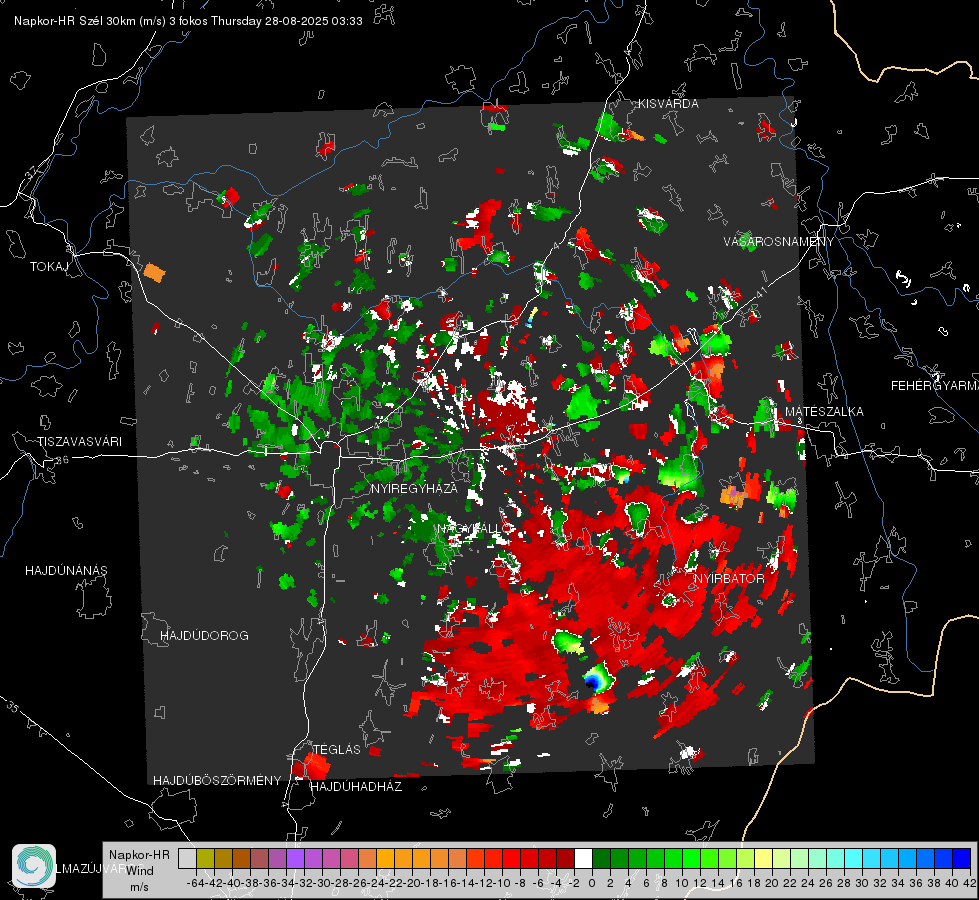This screenshot has height=900, width=979.
Task: Select the NYÍREGYHÁZA city label
Action: coord(414,489)
